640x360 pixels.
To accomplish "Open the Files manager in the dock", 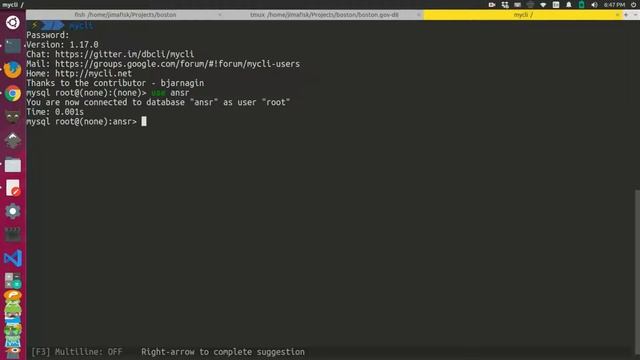I will (13, 164).
